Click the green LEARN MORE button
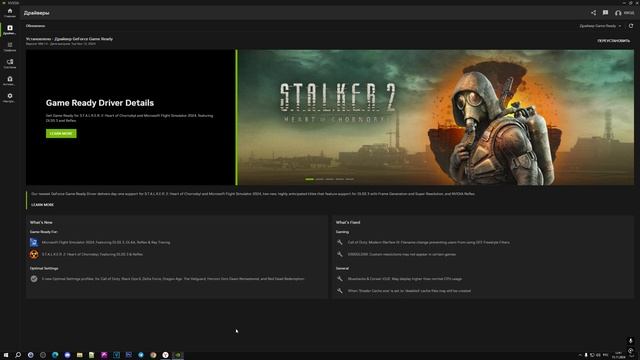The width and height of the screenshot is (640, 360). point(61,133)
